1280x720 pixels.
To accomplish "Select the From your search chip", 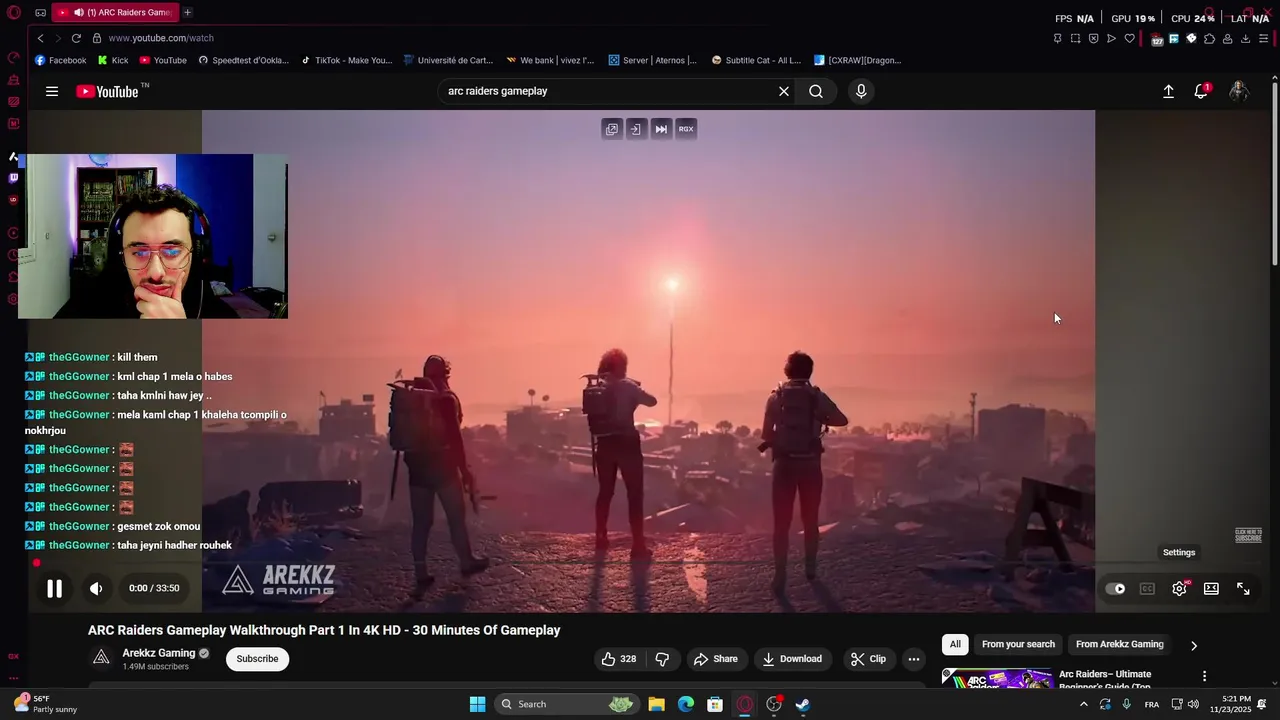I will coord(1018,644).
